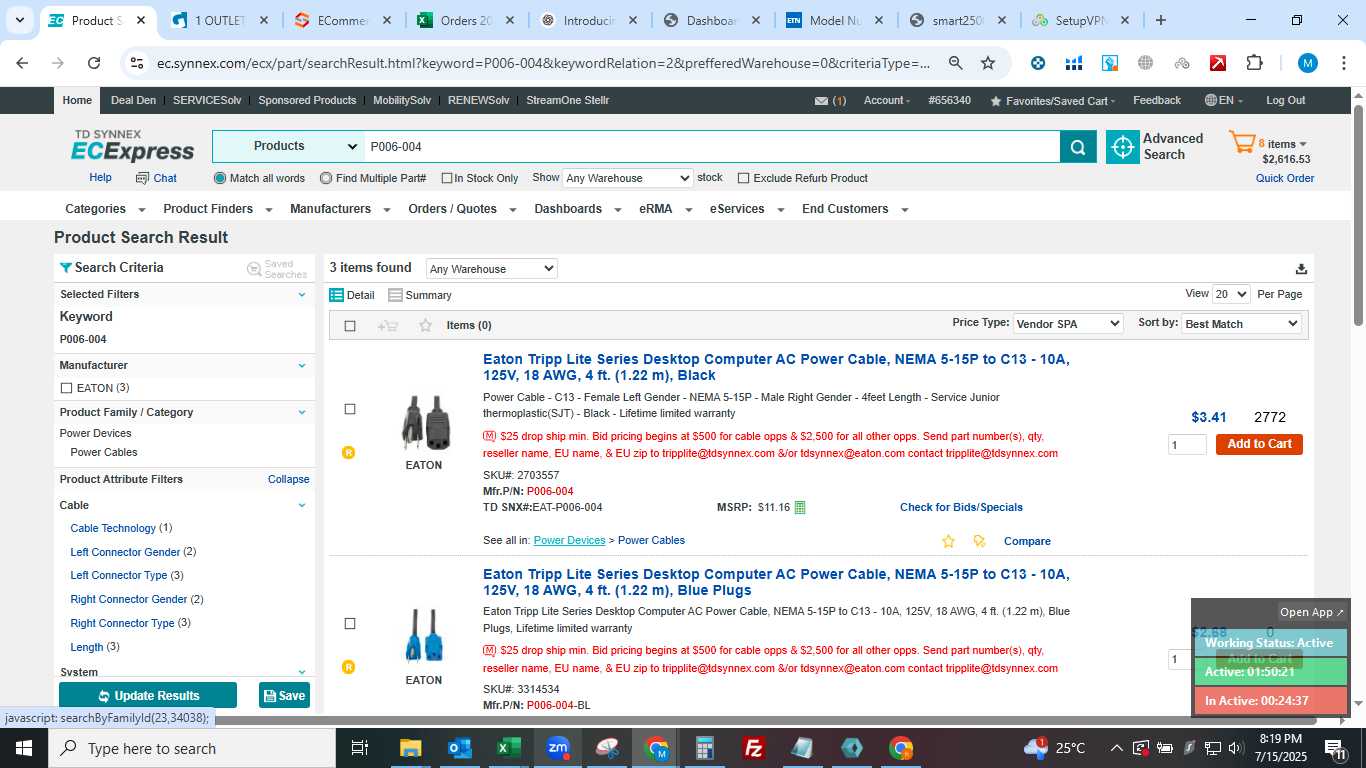1366x768 pixels.
Task: Open FileZilla from the taskbar
Action: 755,748
